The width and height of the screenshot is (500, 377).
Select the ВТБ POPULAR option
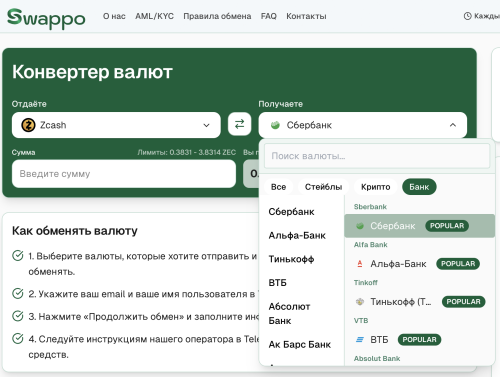[x=419, y=340]
